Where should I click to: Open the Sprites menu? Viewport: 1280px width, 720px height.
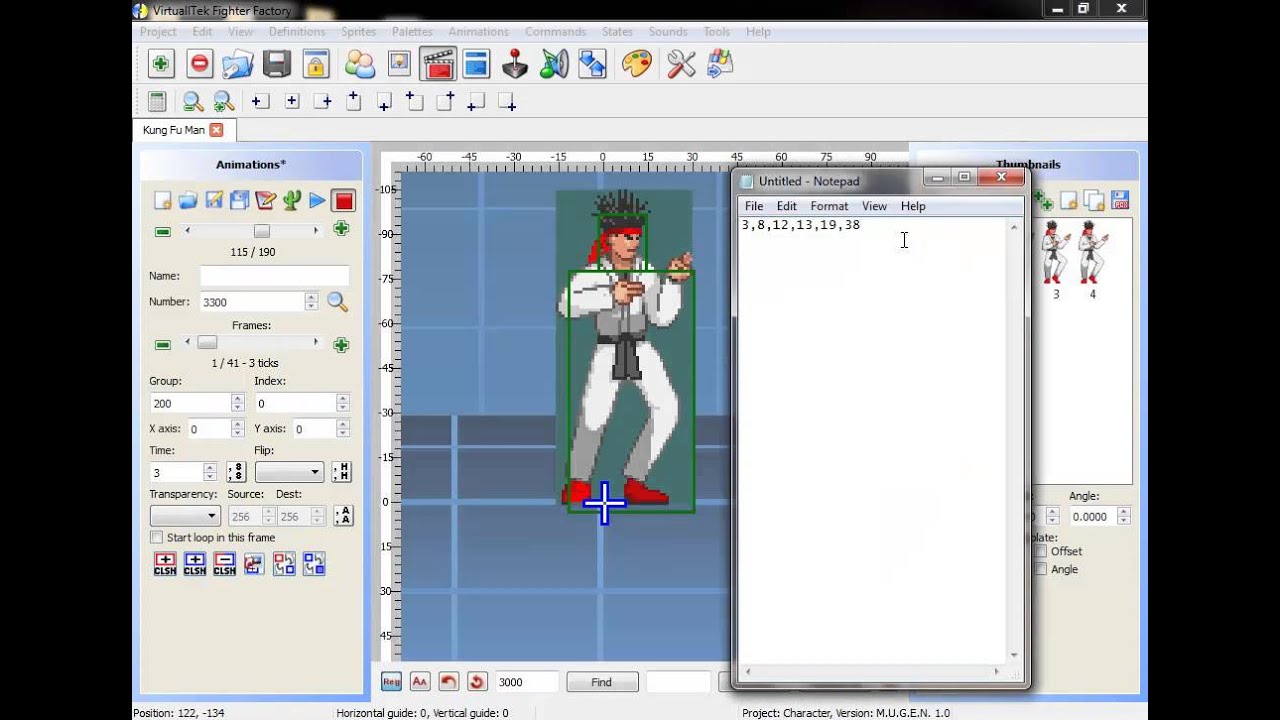coord(358,32)
